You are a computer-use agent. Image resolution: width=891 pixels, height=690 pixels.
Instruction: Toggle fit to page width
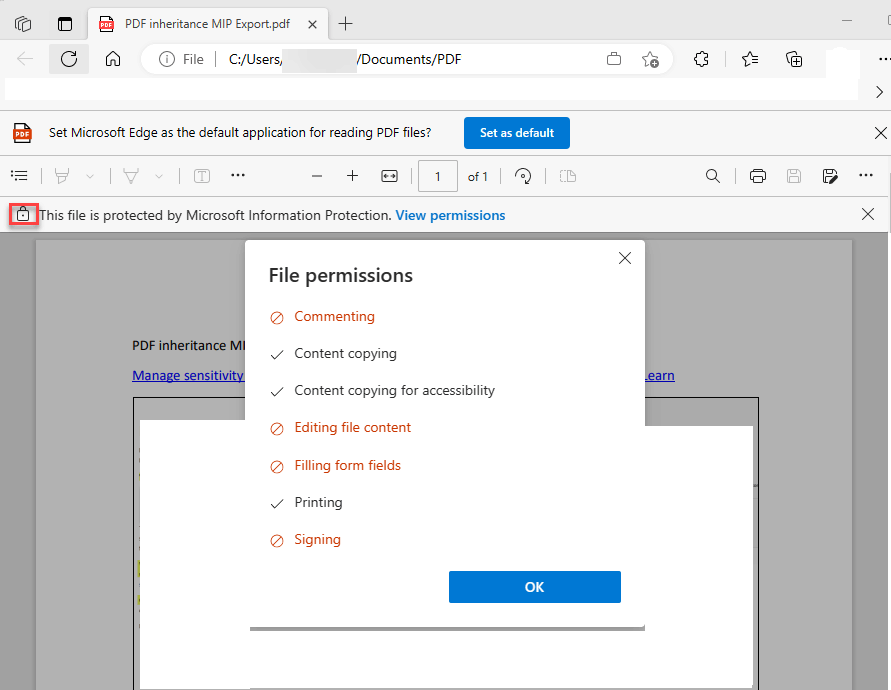[x=389, y=175]
